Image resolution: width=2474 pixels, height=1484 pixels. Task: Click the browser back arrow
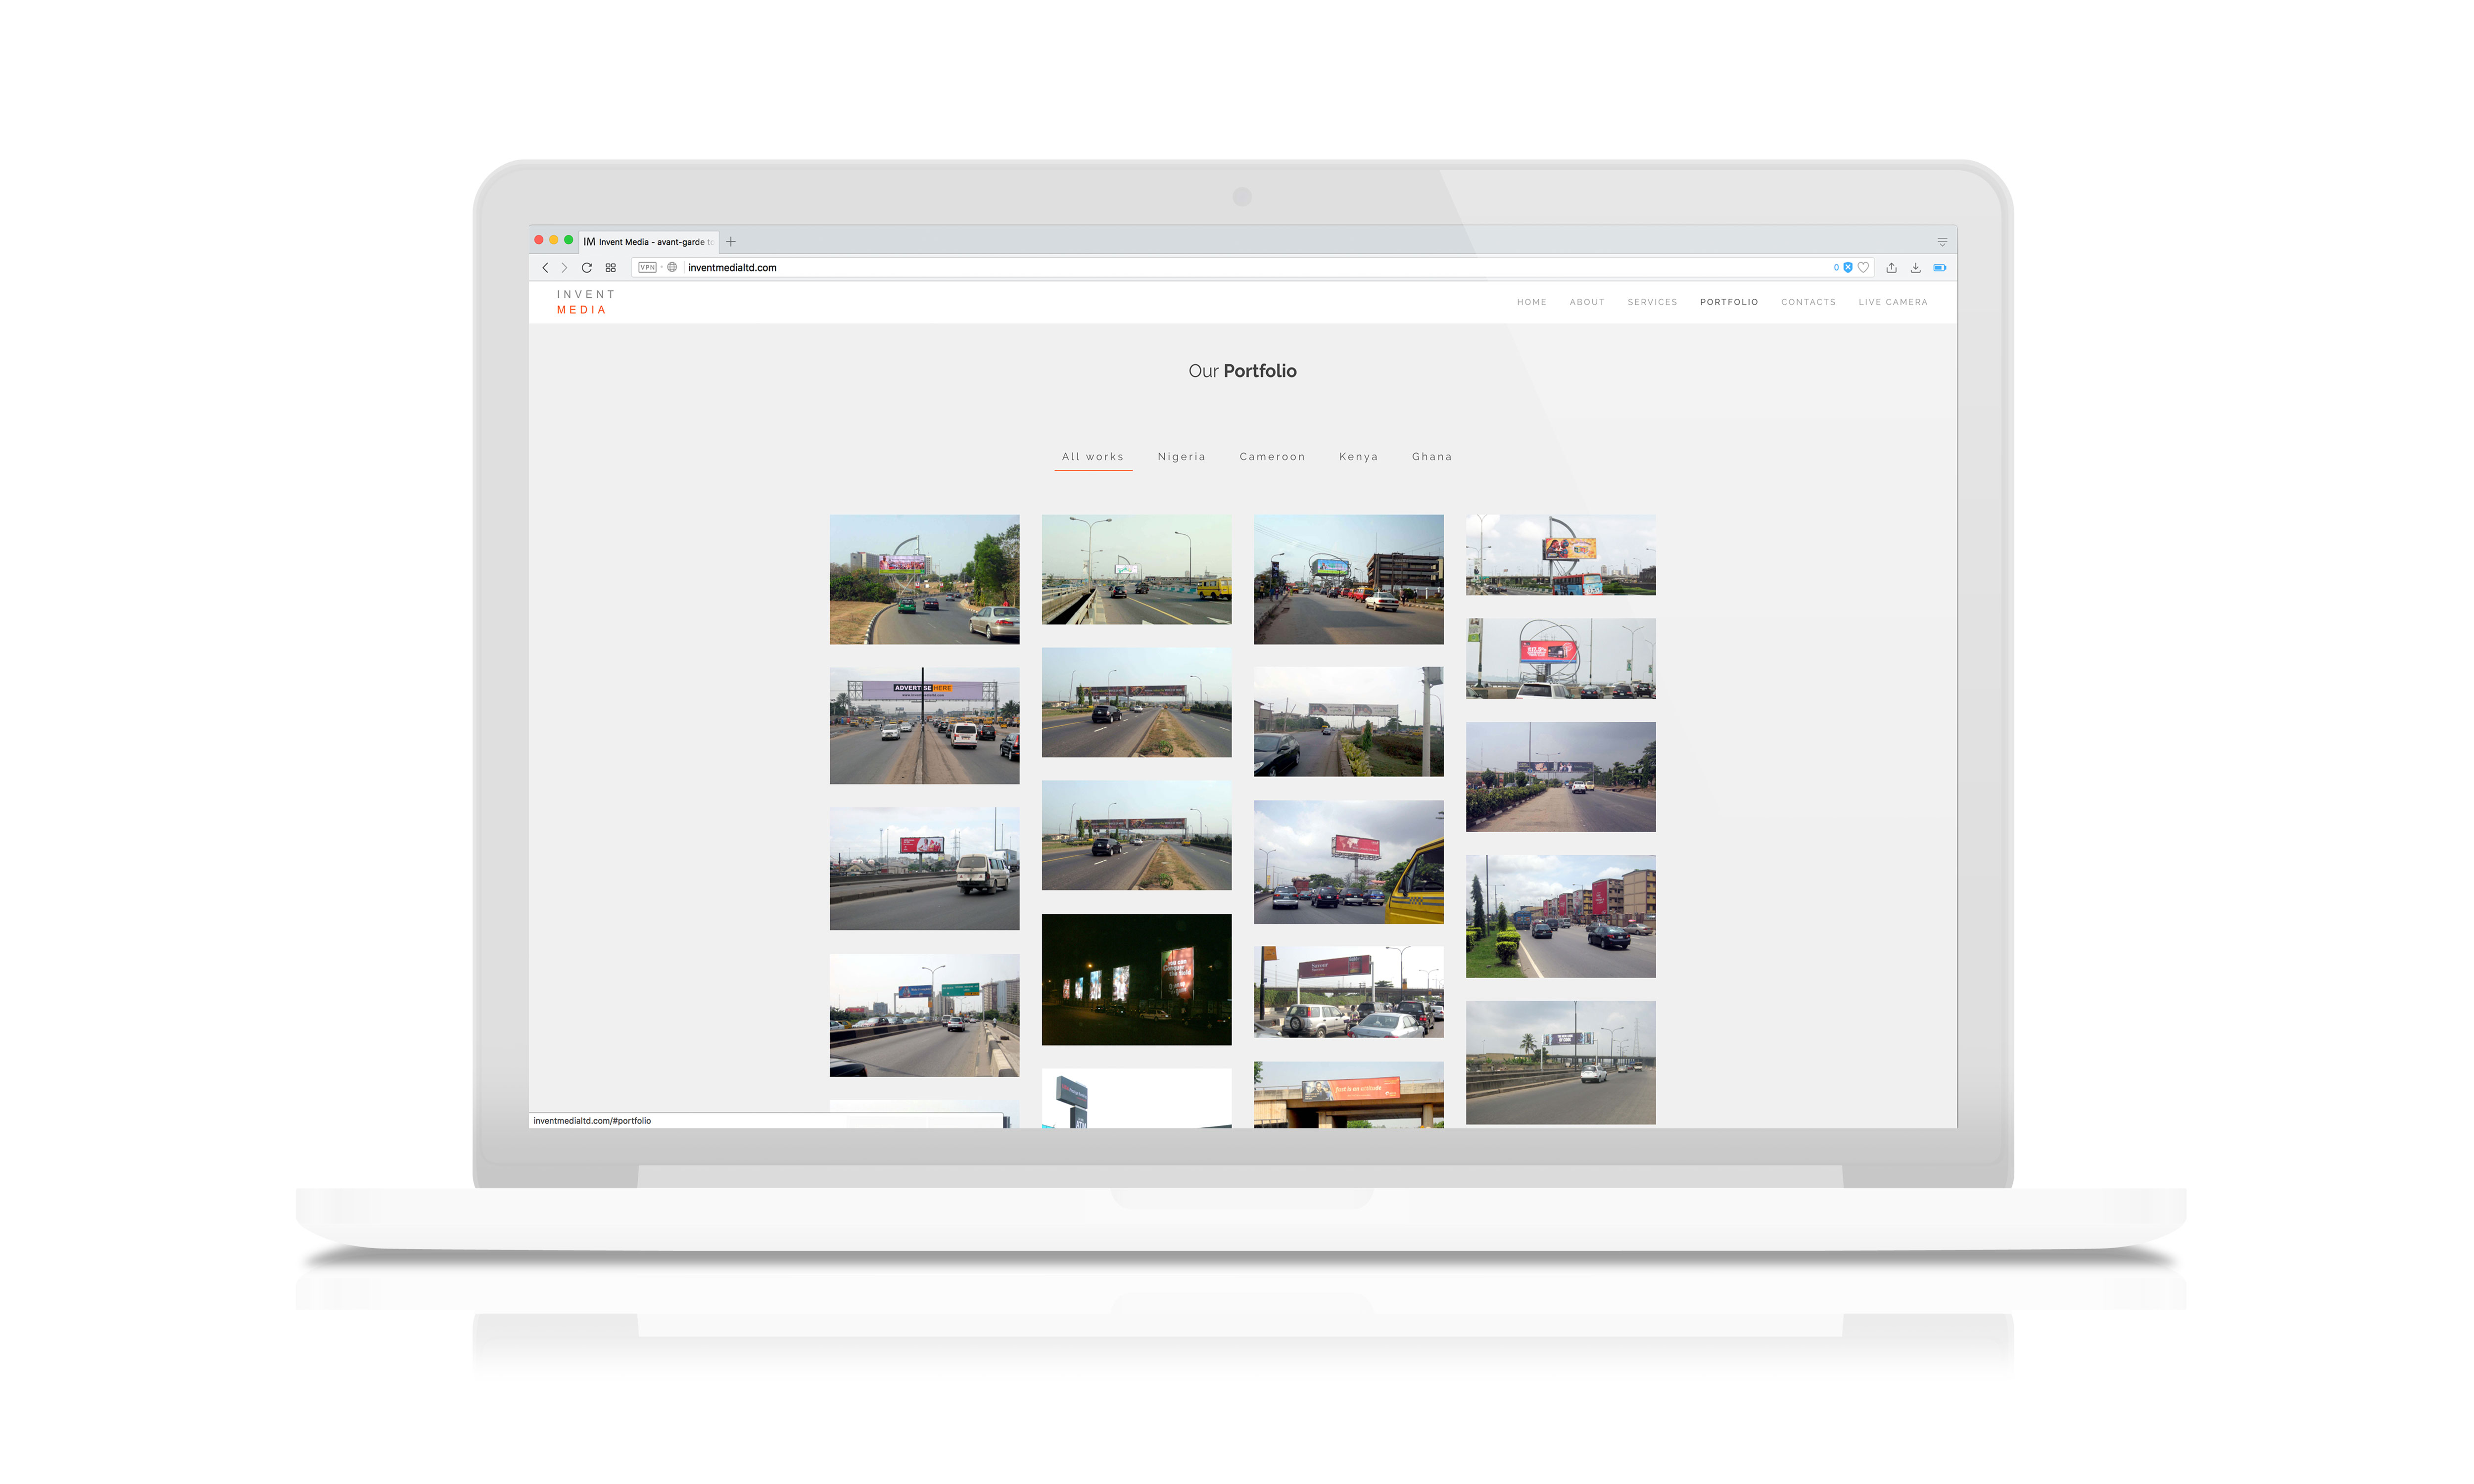[545, 268]
